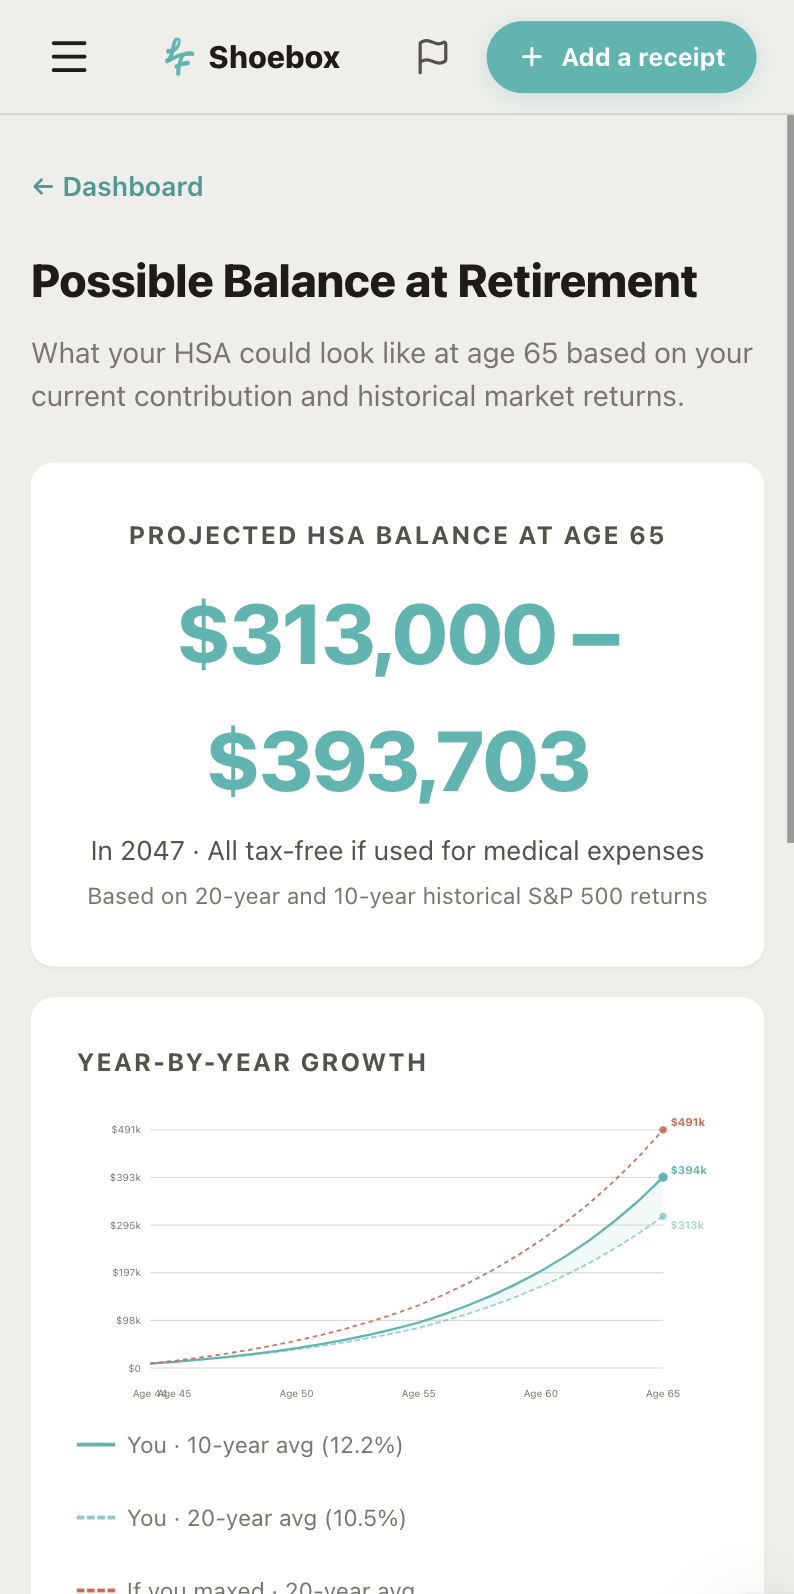Screen dimensions: 794x1594
Task: Toggle the 10-year avg (12.2%) legend item
Action: point(240,1445)
